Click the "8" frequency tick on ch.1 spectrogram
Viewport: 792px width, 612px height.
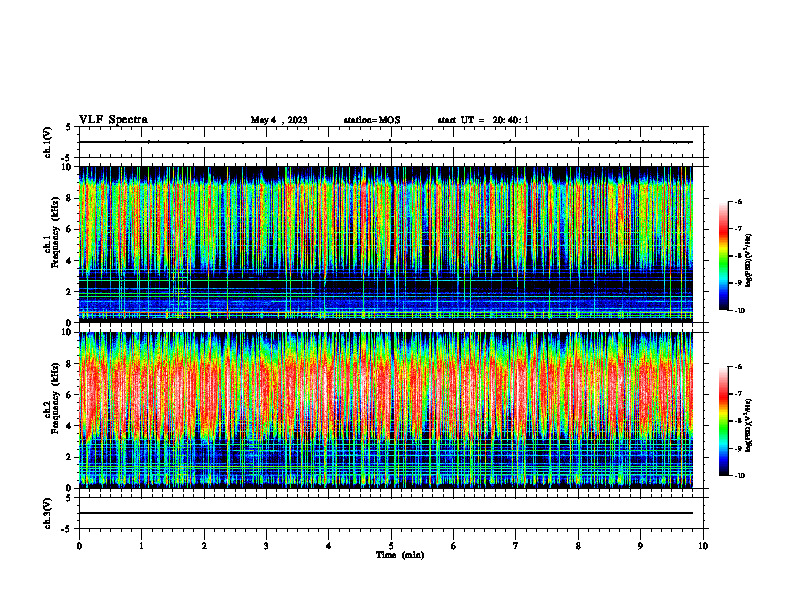69,198
